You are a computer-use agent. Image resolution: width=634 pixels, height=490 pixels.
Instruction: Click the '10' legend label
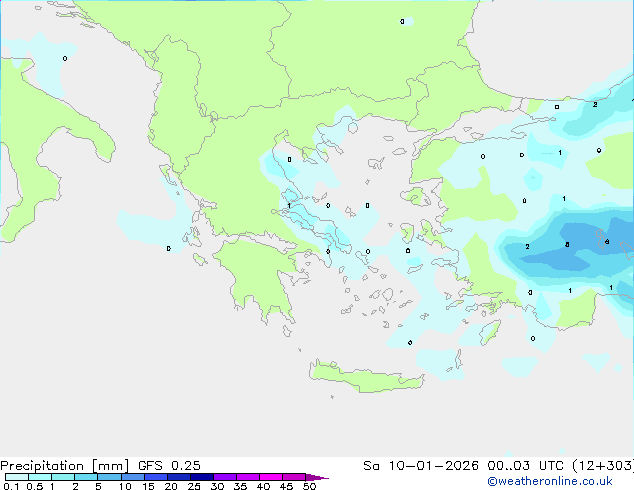[x=125, y=486]
